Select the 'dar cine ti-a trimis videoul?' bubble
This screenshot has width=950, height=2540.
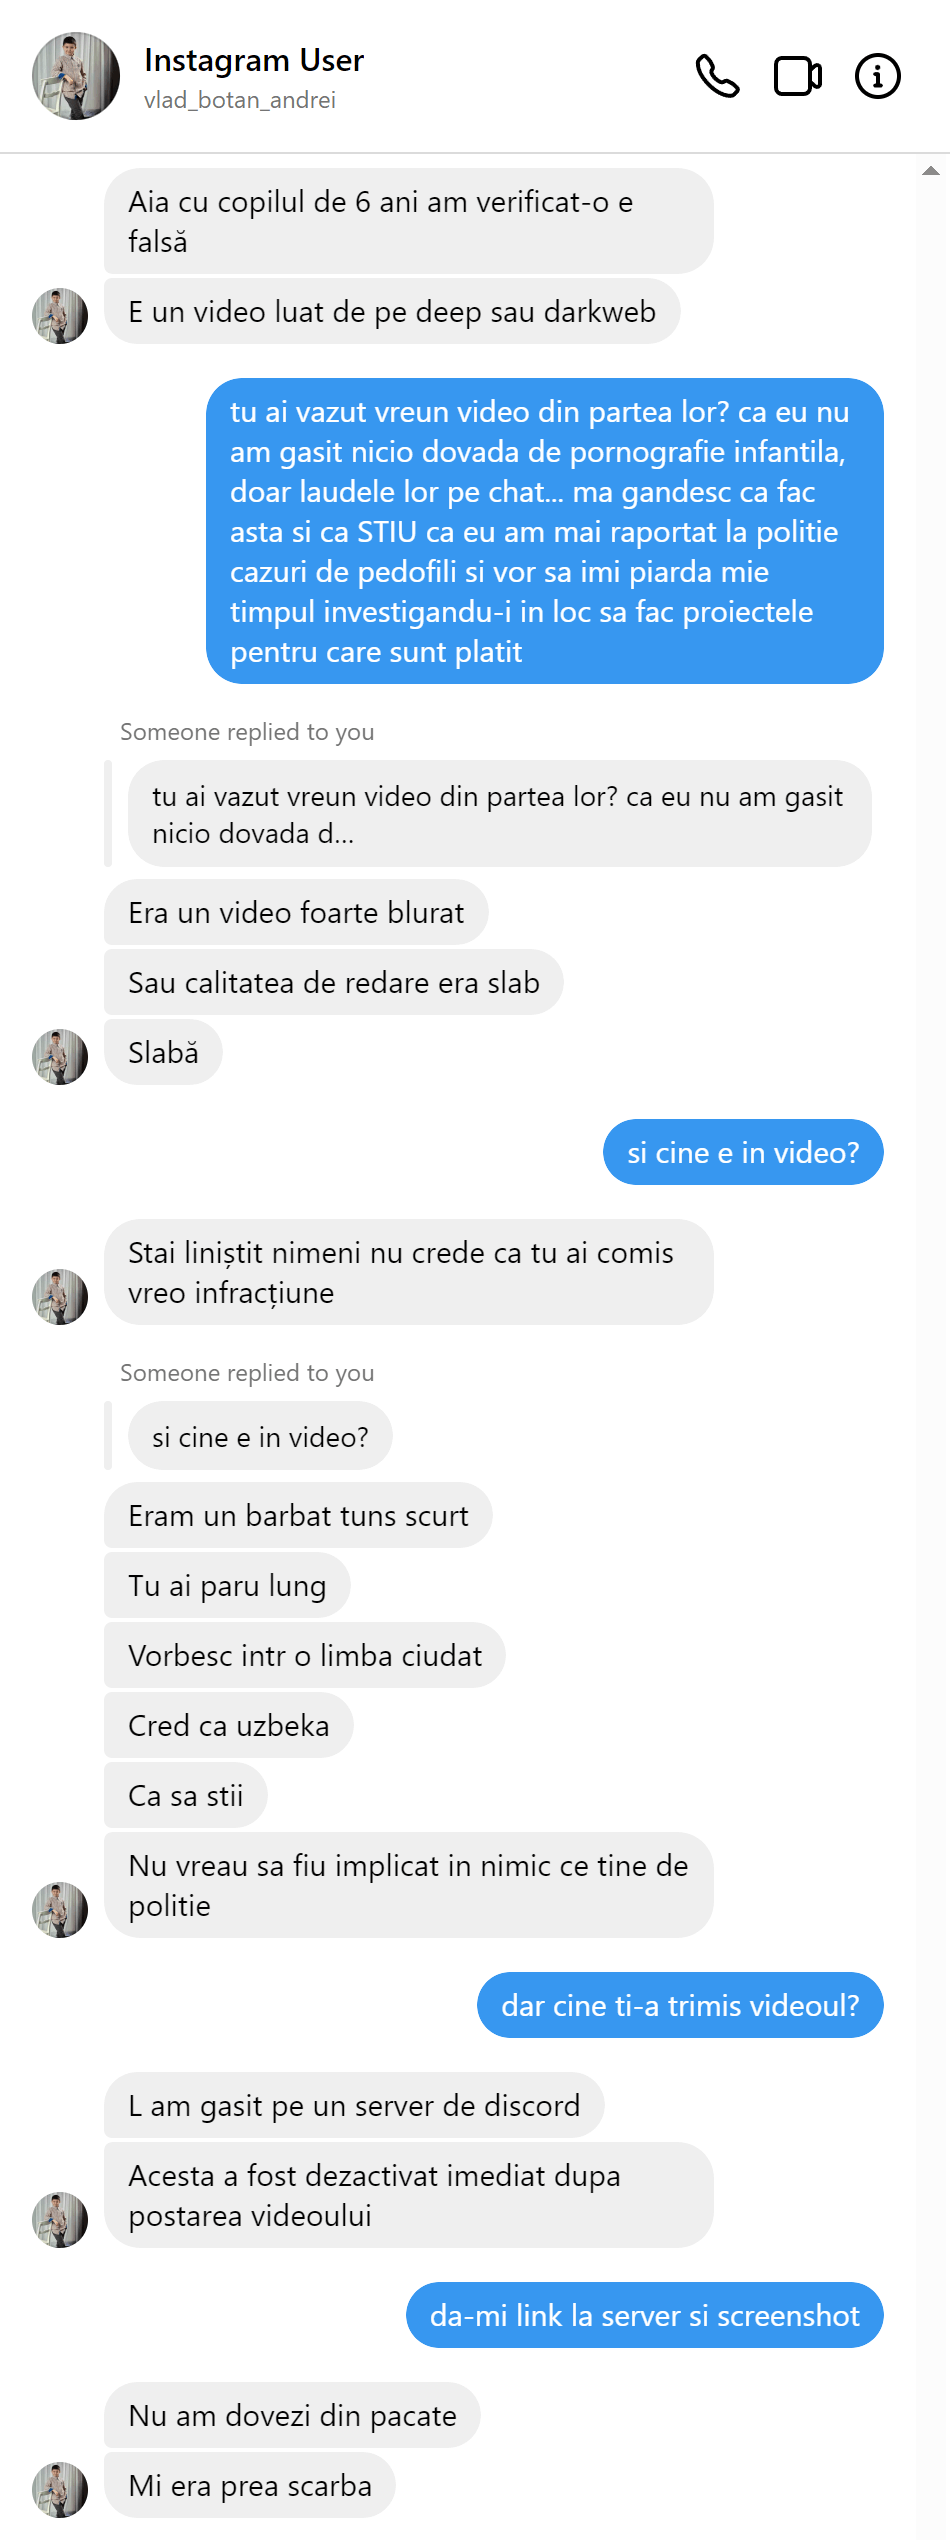(x=680, y=2005)
